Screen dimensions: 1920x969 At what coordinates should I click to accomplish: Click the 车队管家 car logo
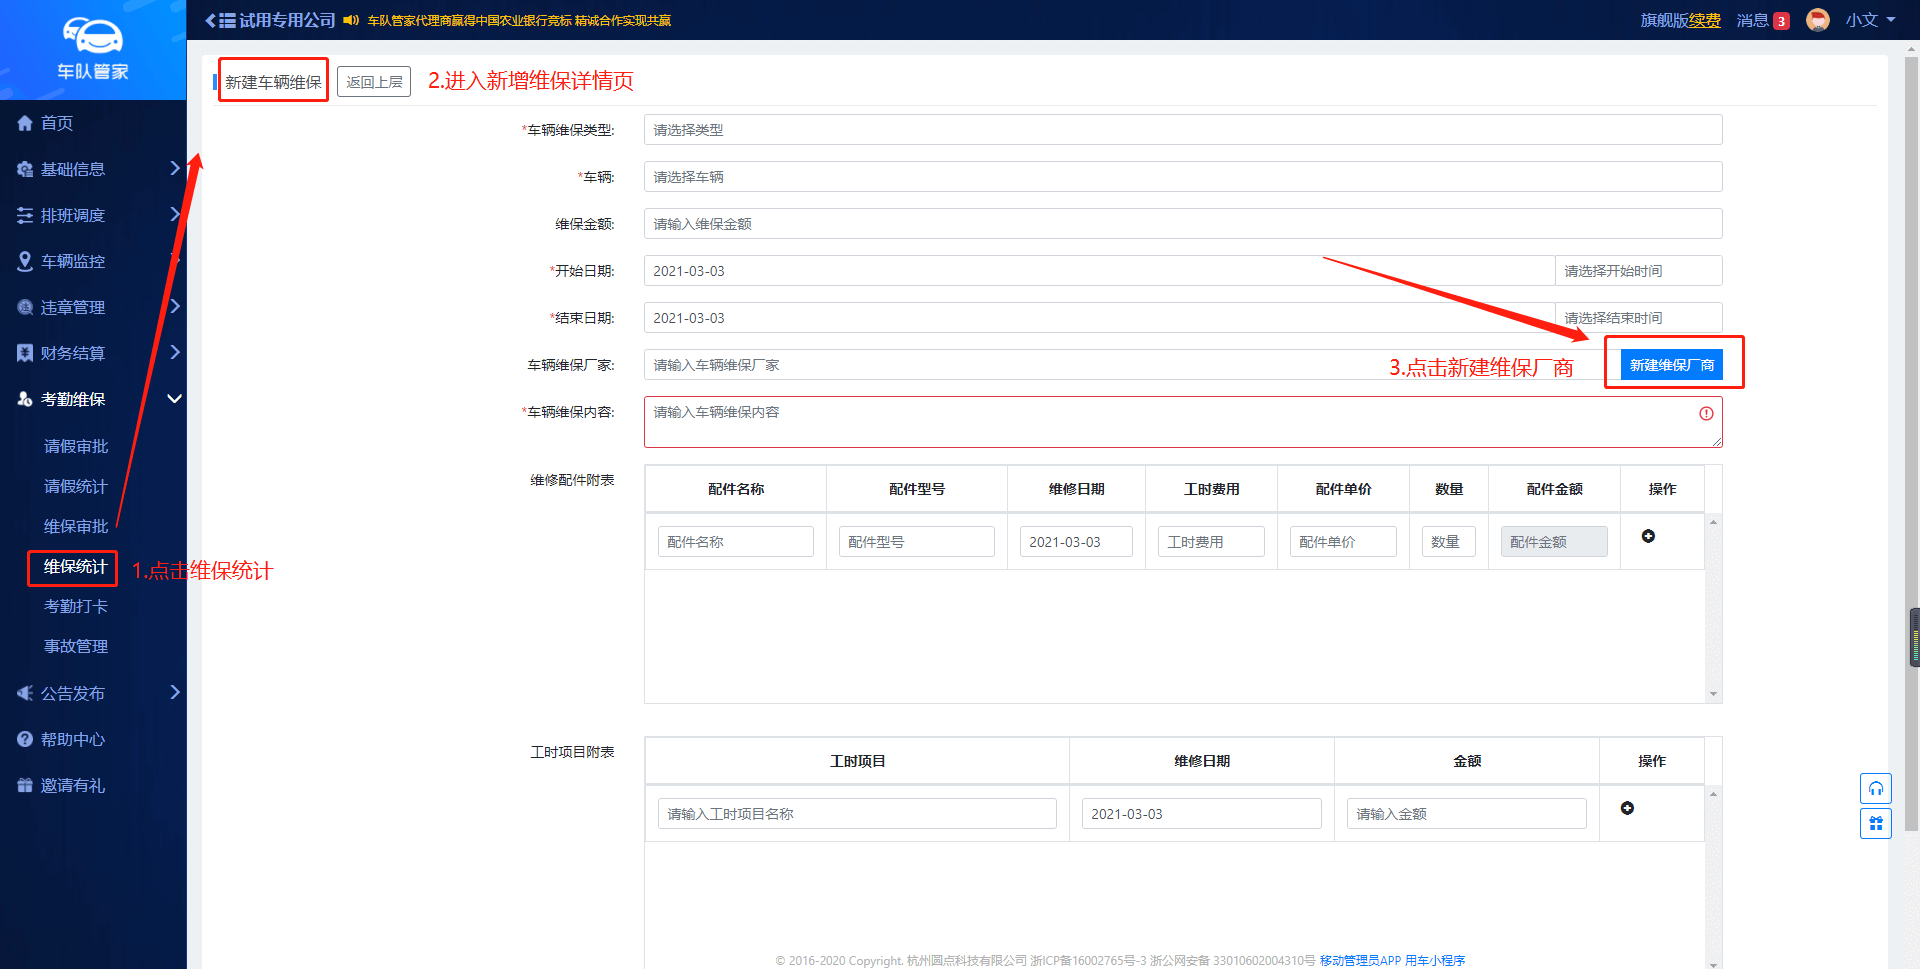(x=92, y=37)
